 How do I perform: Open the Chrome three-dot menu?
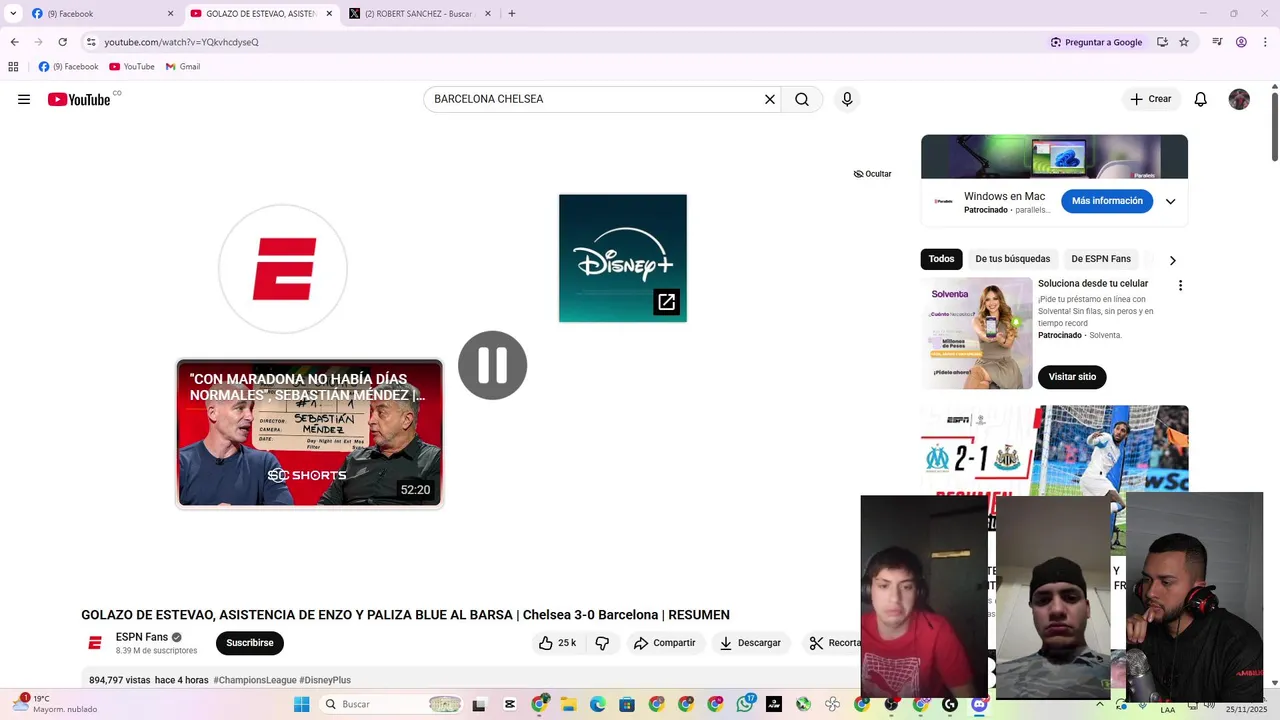pos(1265,42)
